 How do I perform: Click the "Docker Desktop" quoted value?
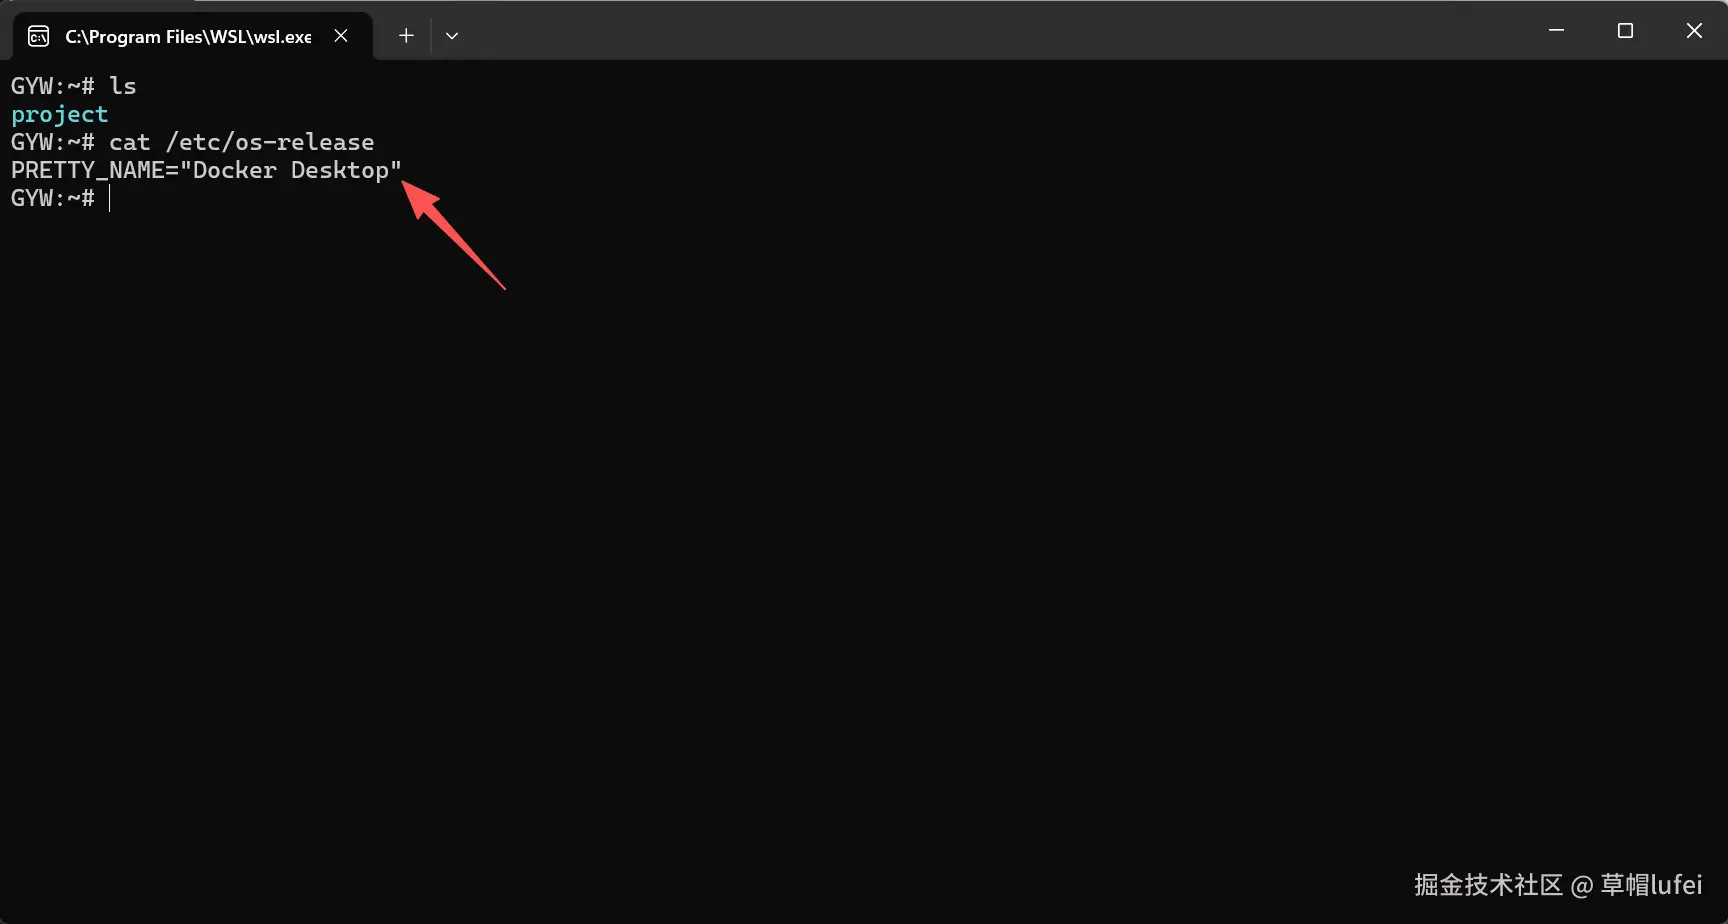[x=291, y=170]
